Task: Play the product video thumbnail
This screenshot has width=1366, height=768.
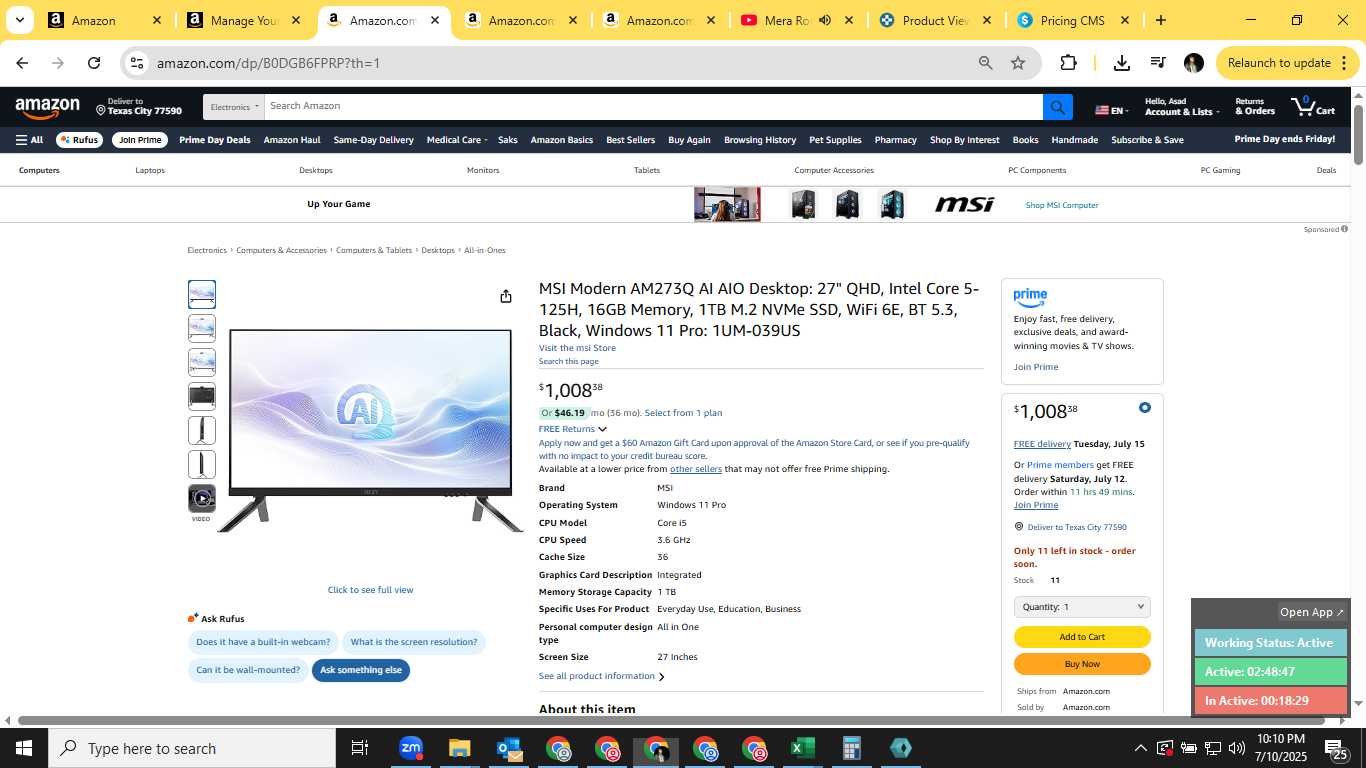Action: pos(202,498)
